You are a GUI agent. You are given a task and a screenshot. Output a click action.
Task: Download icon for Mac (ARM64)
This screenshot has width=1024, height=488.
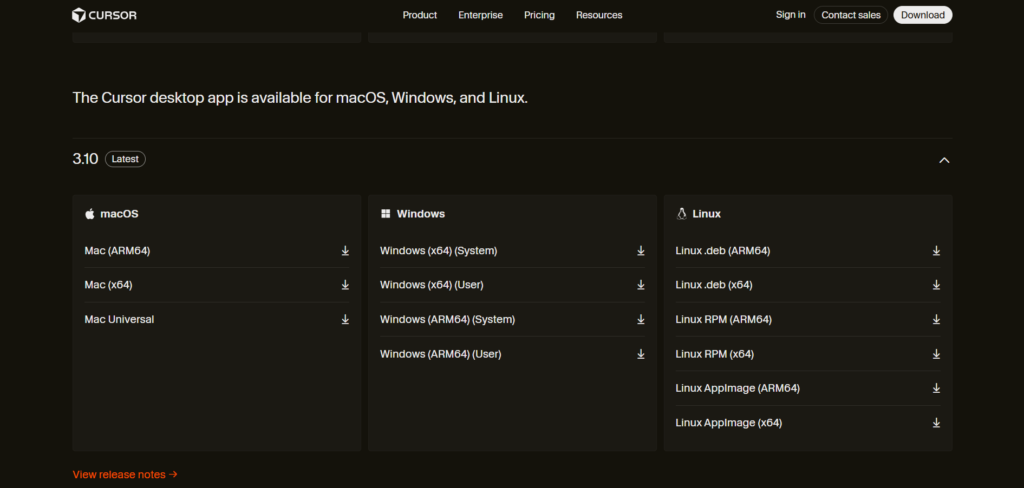click(345, 251)
